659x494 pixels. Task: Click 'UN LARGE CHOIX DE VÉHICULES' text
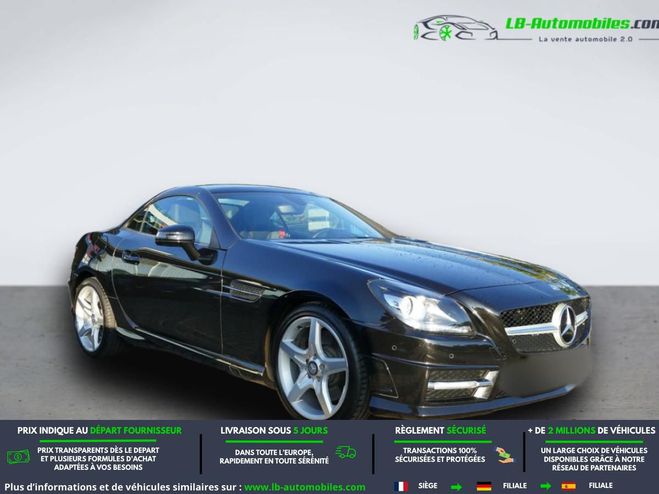coord(594,450)
